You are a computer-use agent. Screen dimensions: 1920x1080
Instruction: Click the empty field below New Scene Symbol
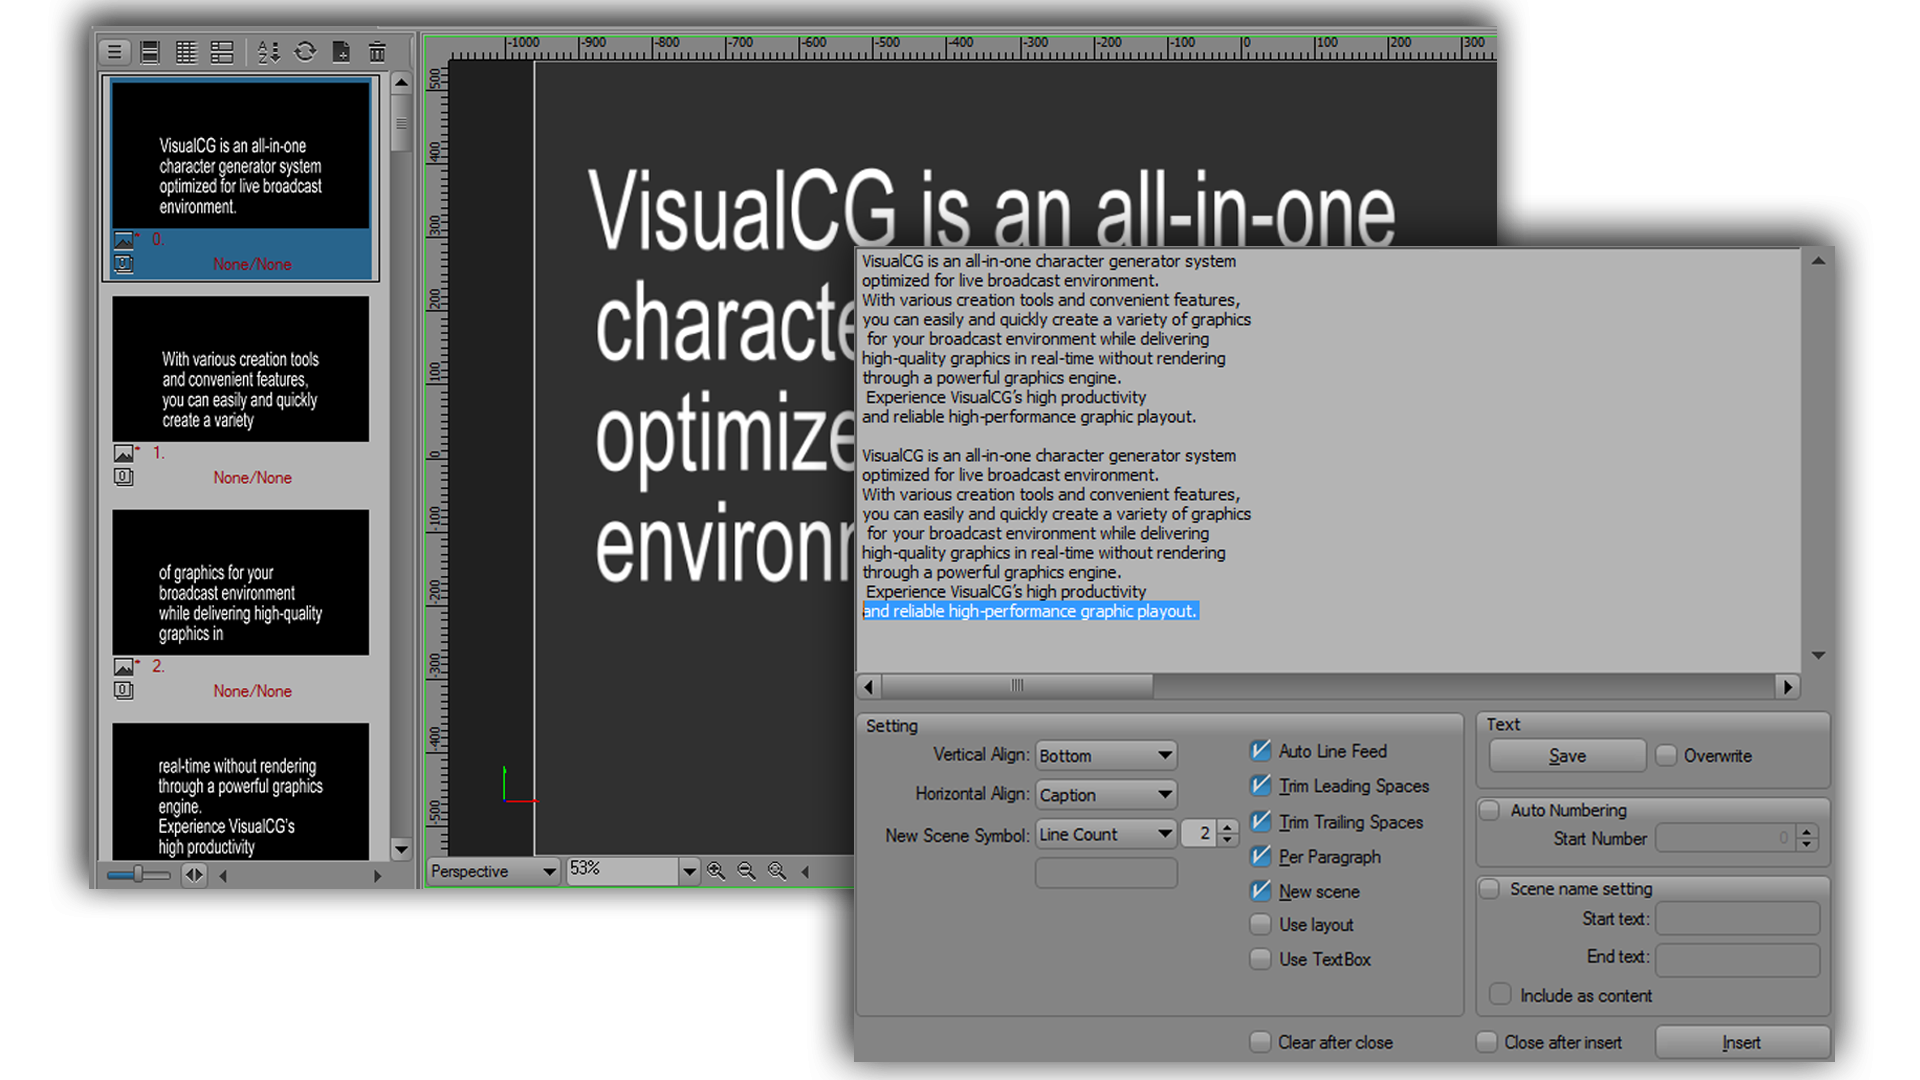point(1106,873)
